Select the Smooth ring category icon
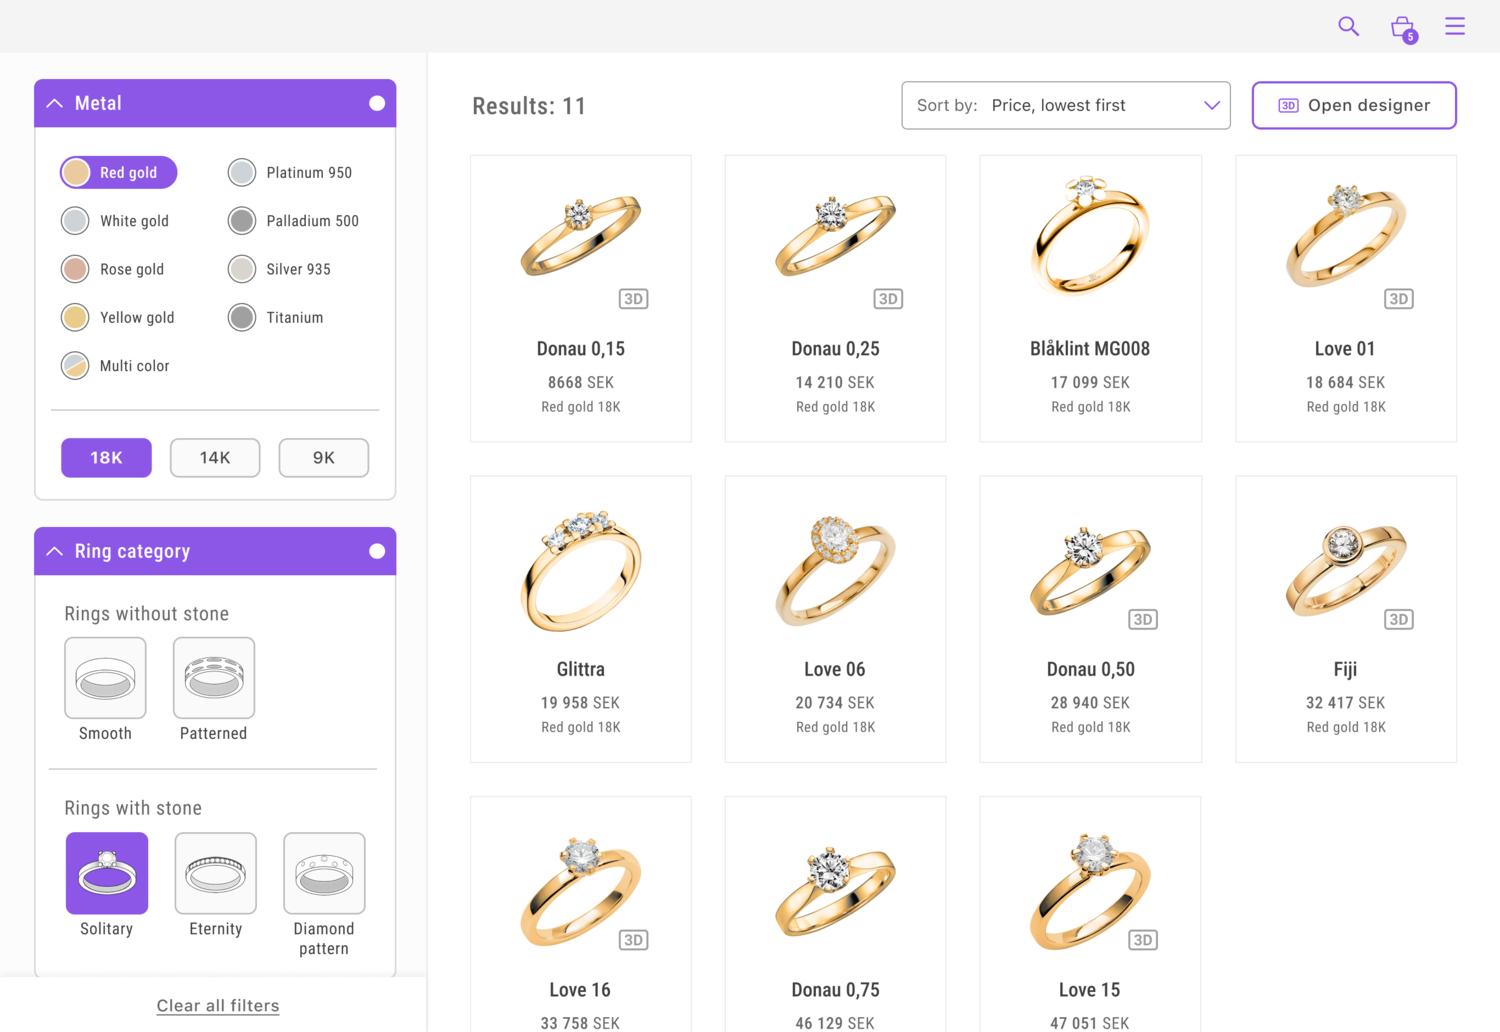Screen dimensions: 1500x1032 point(105,678)
